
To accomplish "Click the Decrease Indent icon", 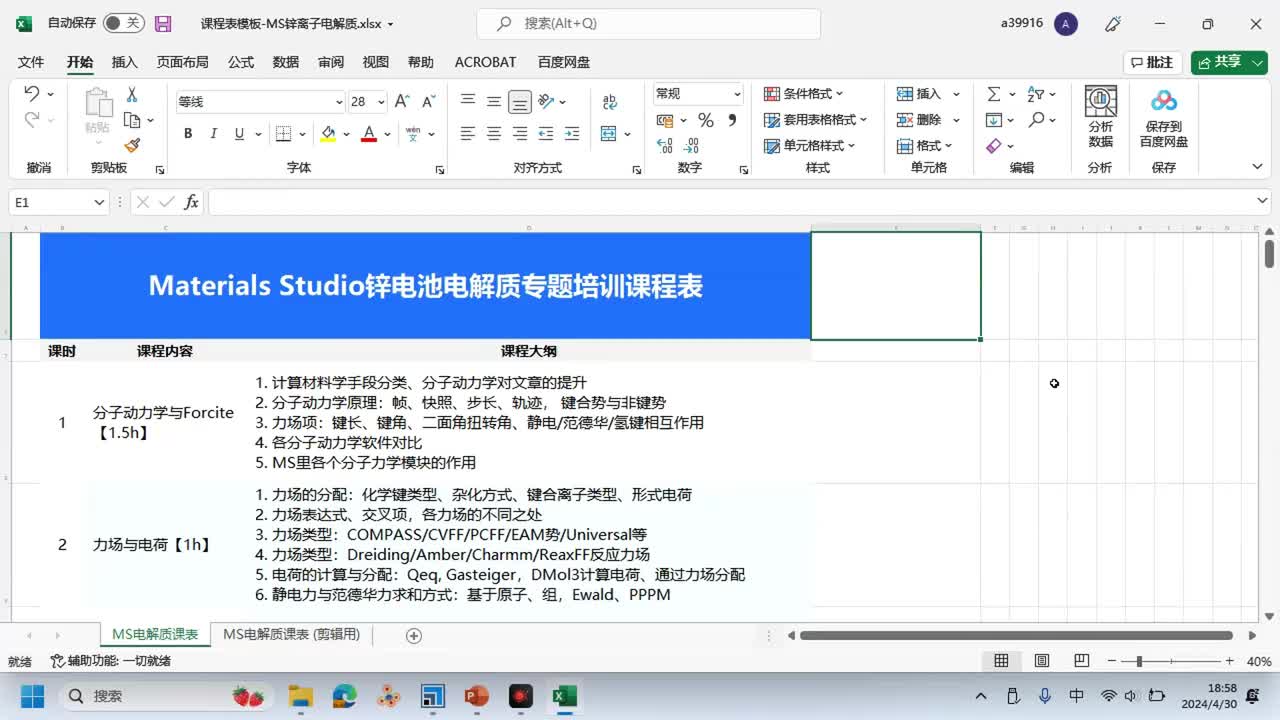I will (545, 133).
